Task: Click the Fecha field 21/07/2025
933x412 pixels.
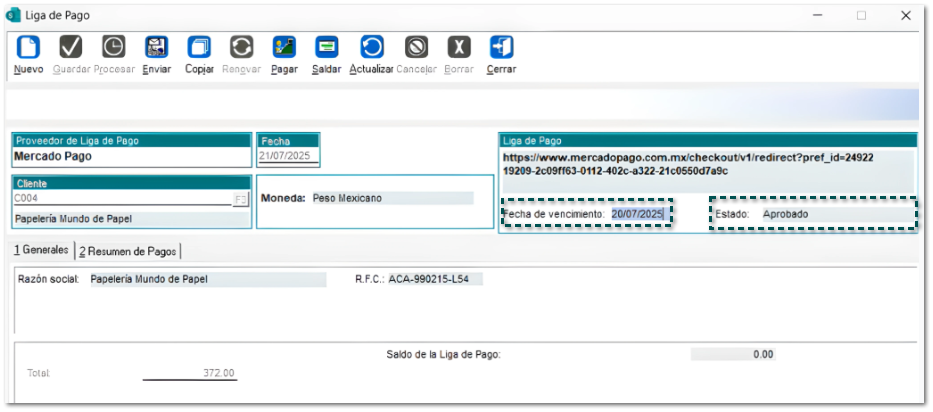Action: [289, 156]
